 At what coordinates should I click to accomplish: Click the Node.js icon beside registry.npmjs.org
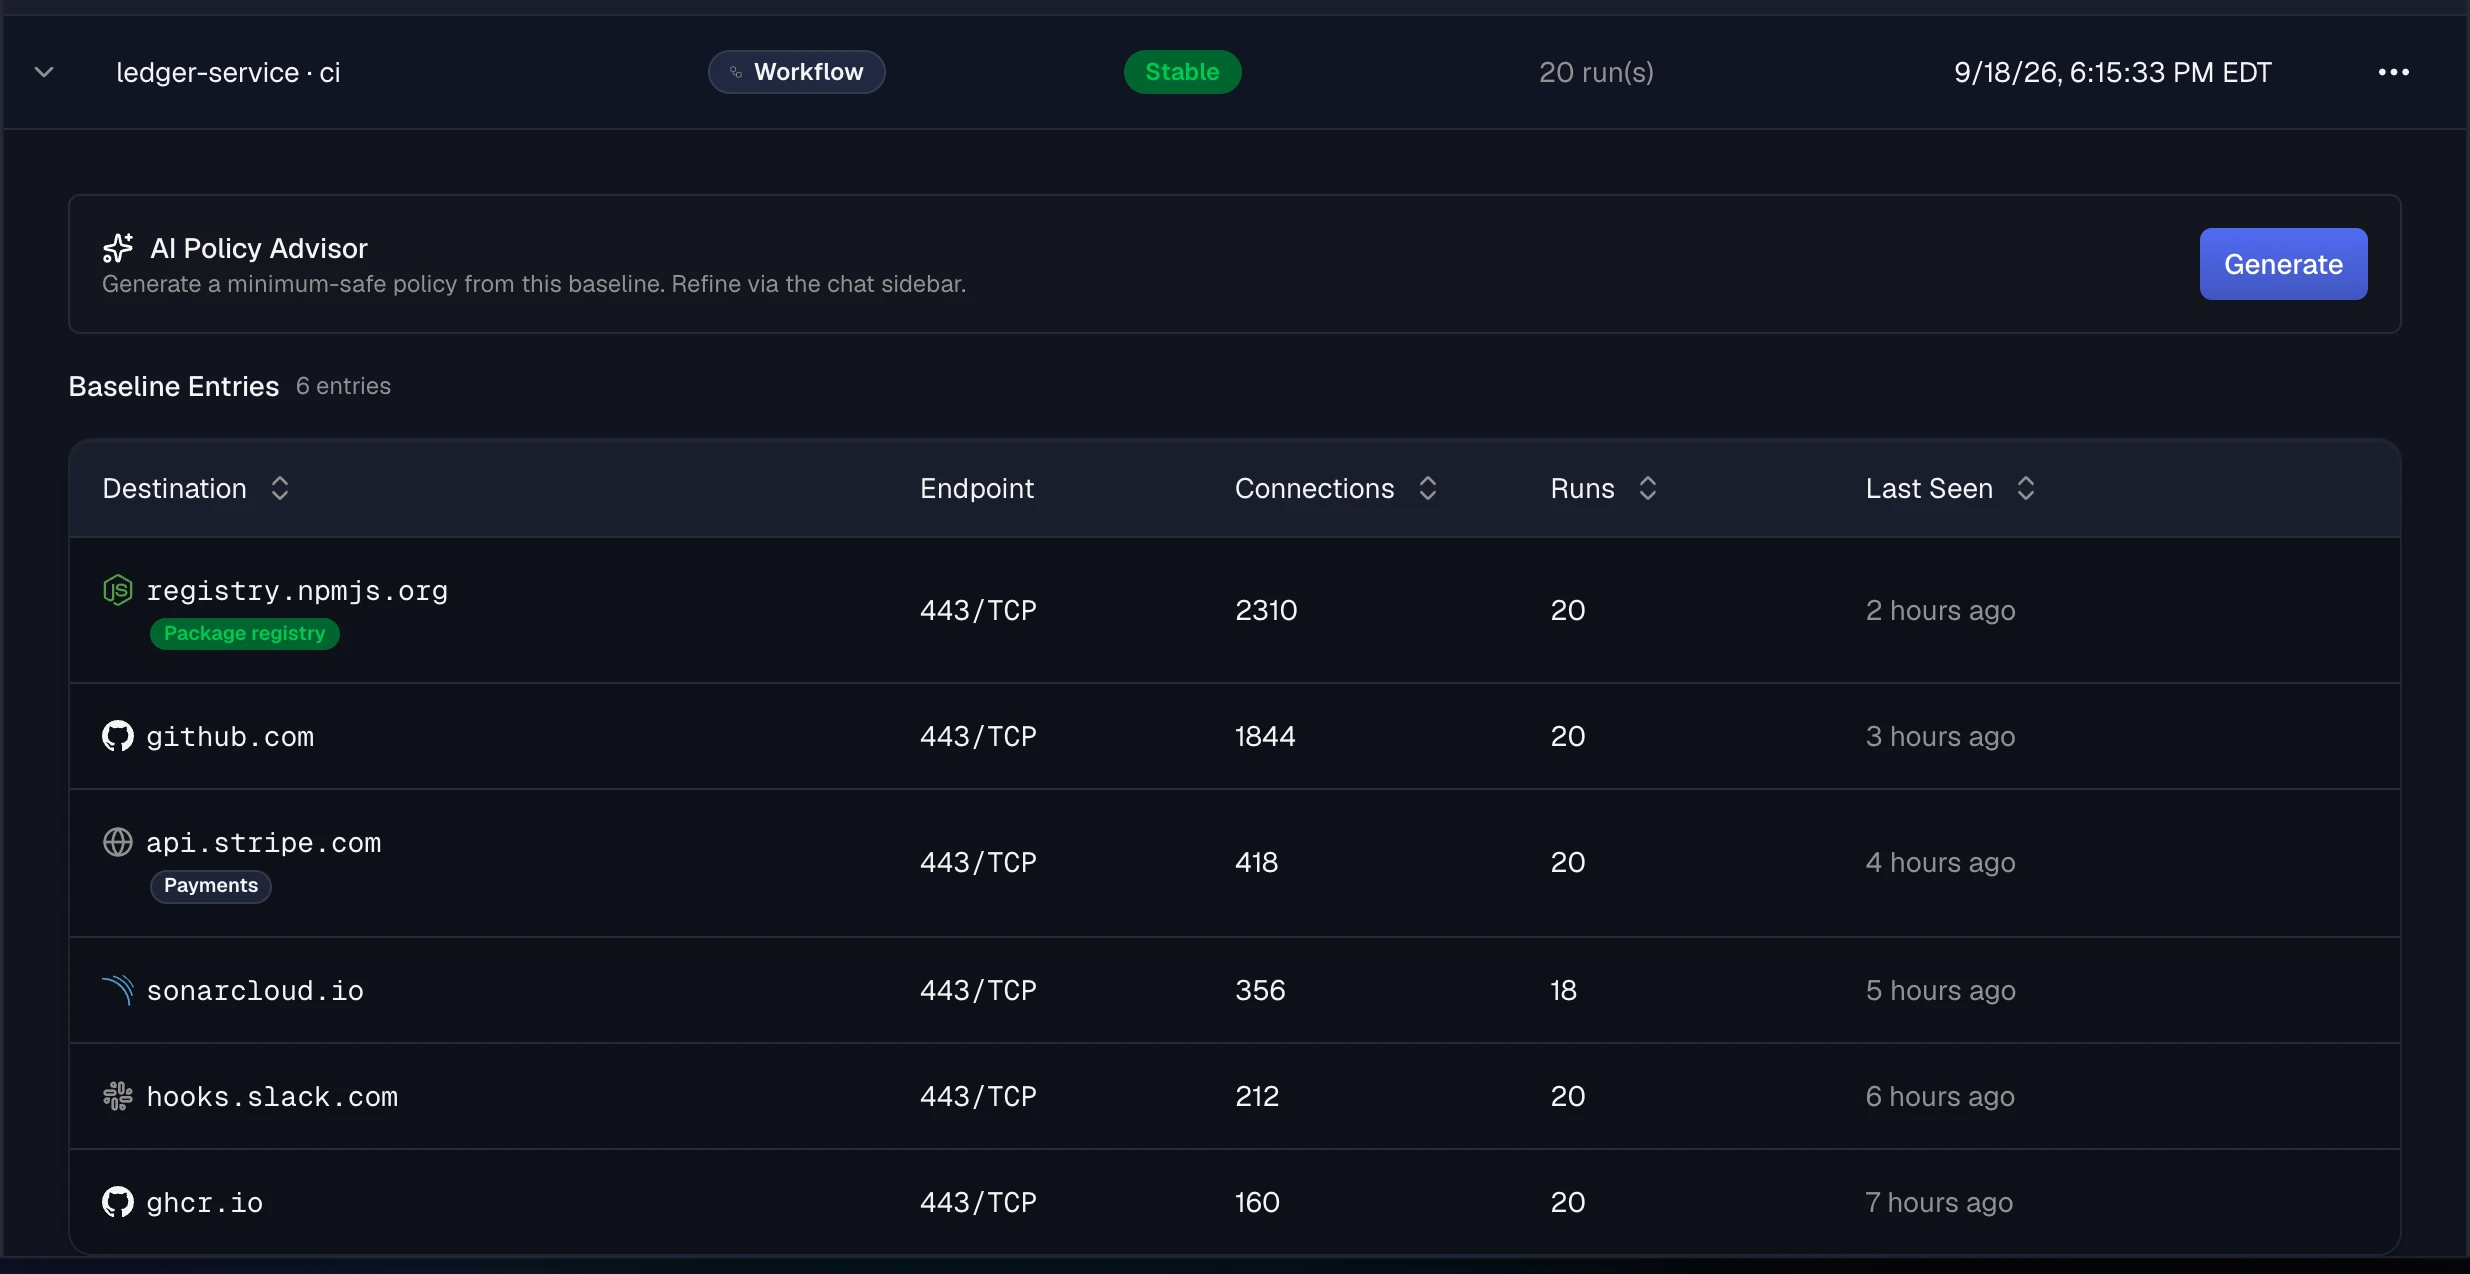tap(118, 590)
